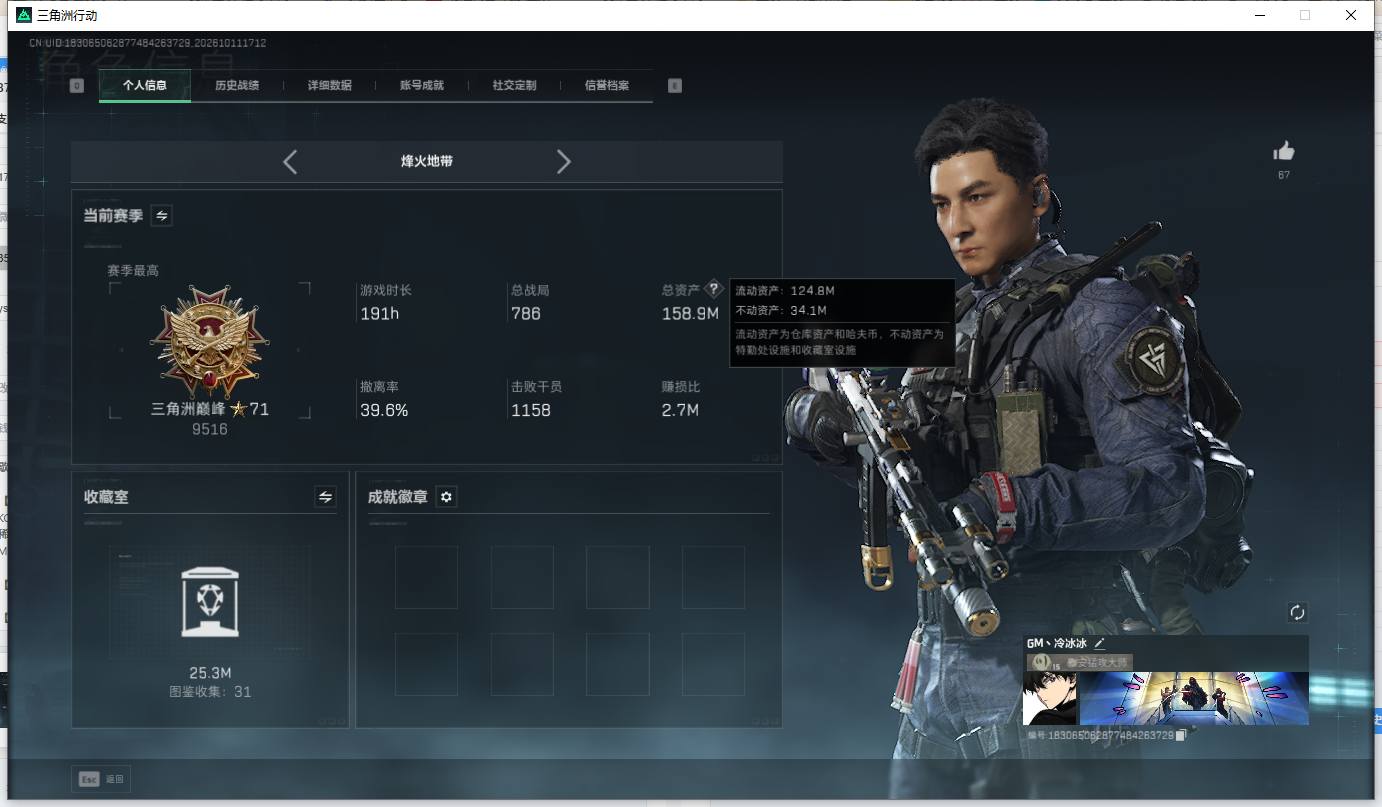Click the 1158 operators defeated value
This screenshot has width=1382, height=807.
pyautogui.click(x=531, y=410)
